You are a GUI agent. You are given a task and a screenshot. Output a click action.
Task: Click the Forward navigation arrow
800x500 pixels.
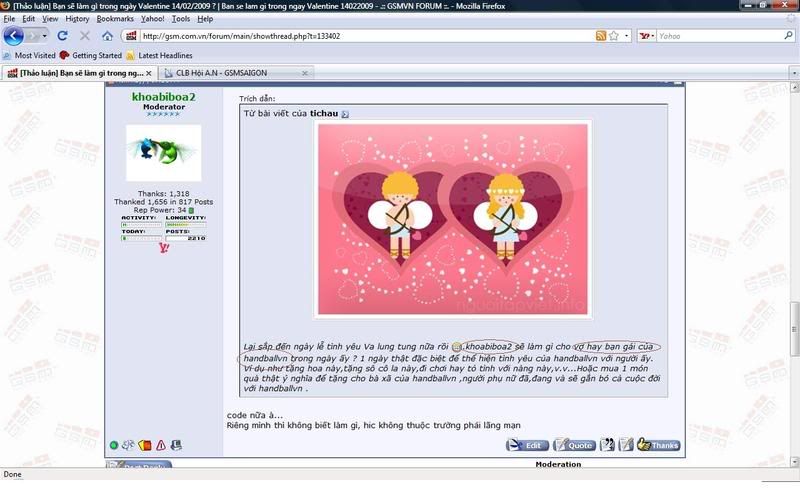33,36
